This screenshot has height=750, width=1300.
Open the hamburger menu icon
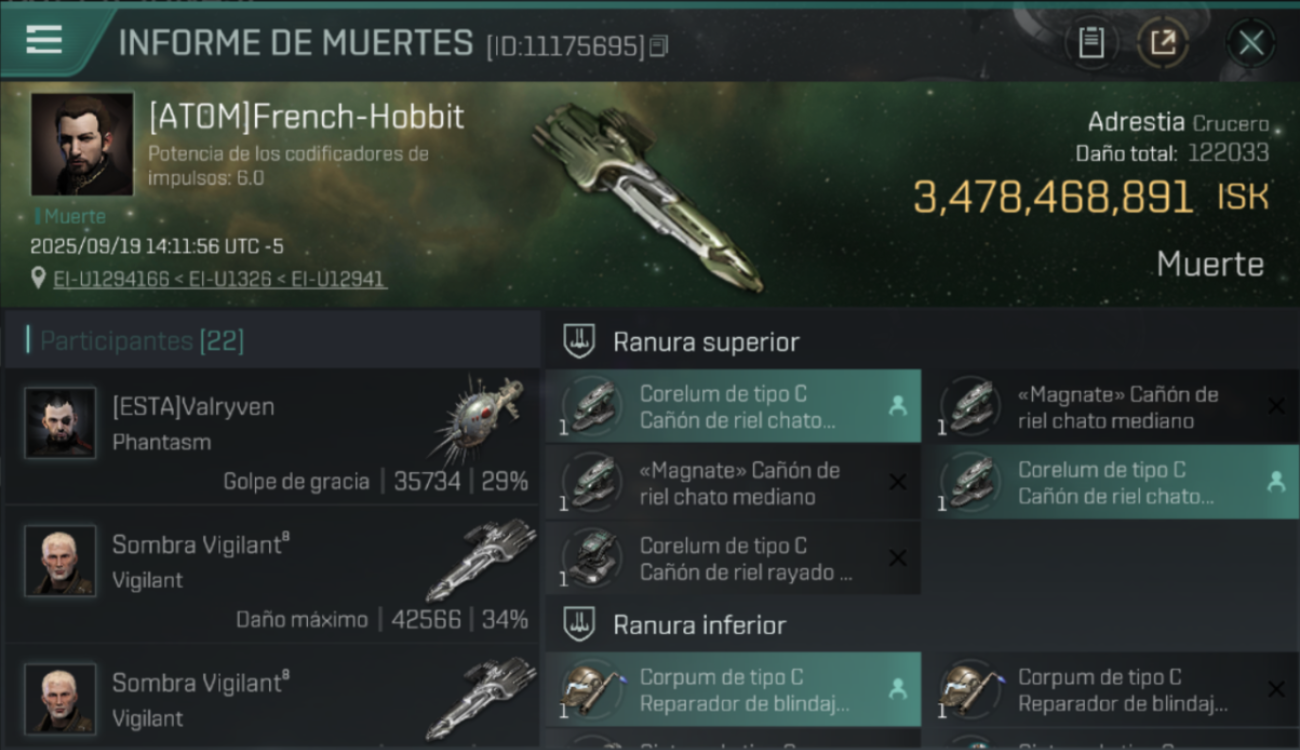coord(44,40)
